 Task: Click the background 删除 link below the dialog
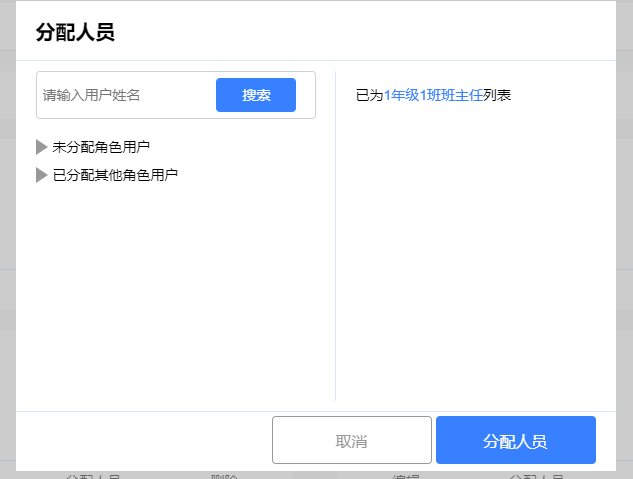(x=224, y=476)
